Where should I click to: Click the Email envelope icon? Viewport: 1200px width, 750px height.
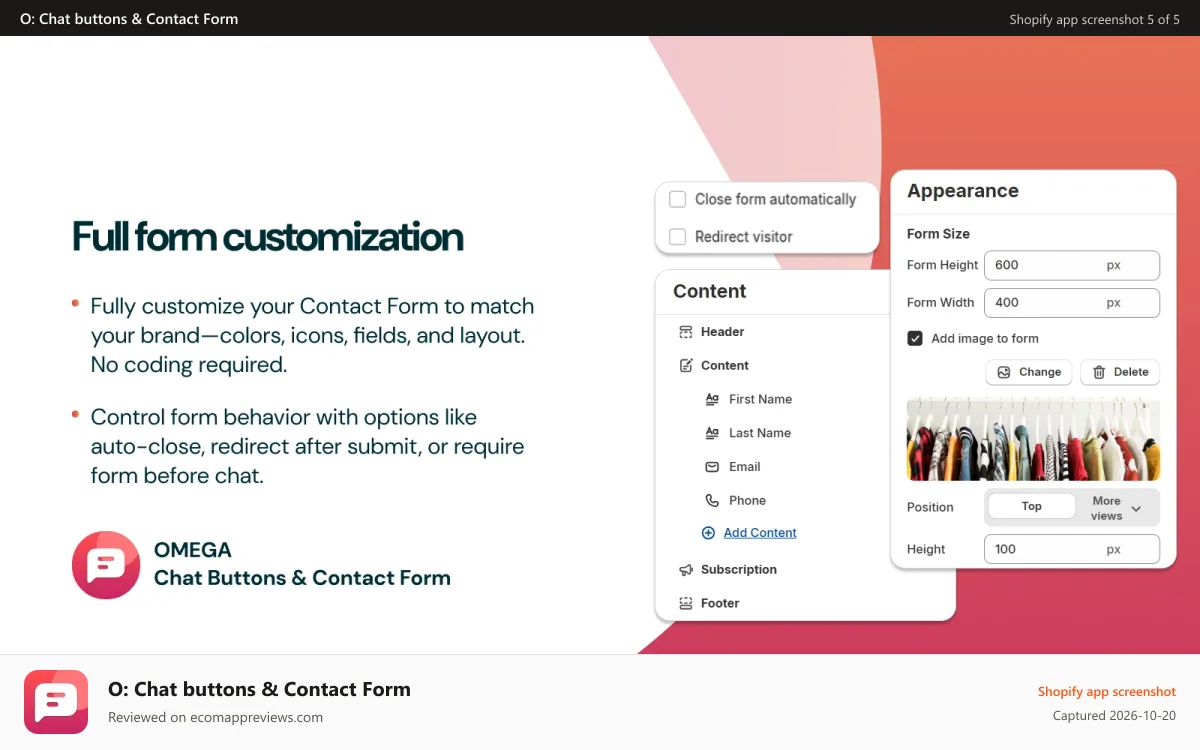pos(712,467)
